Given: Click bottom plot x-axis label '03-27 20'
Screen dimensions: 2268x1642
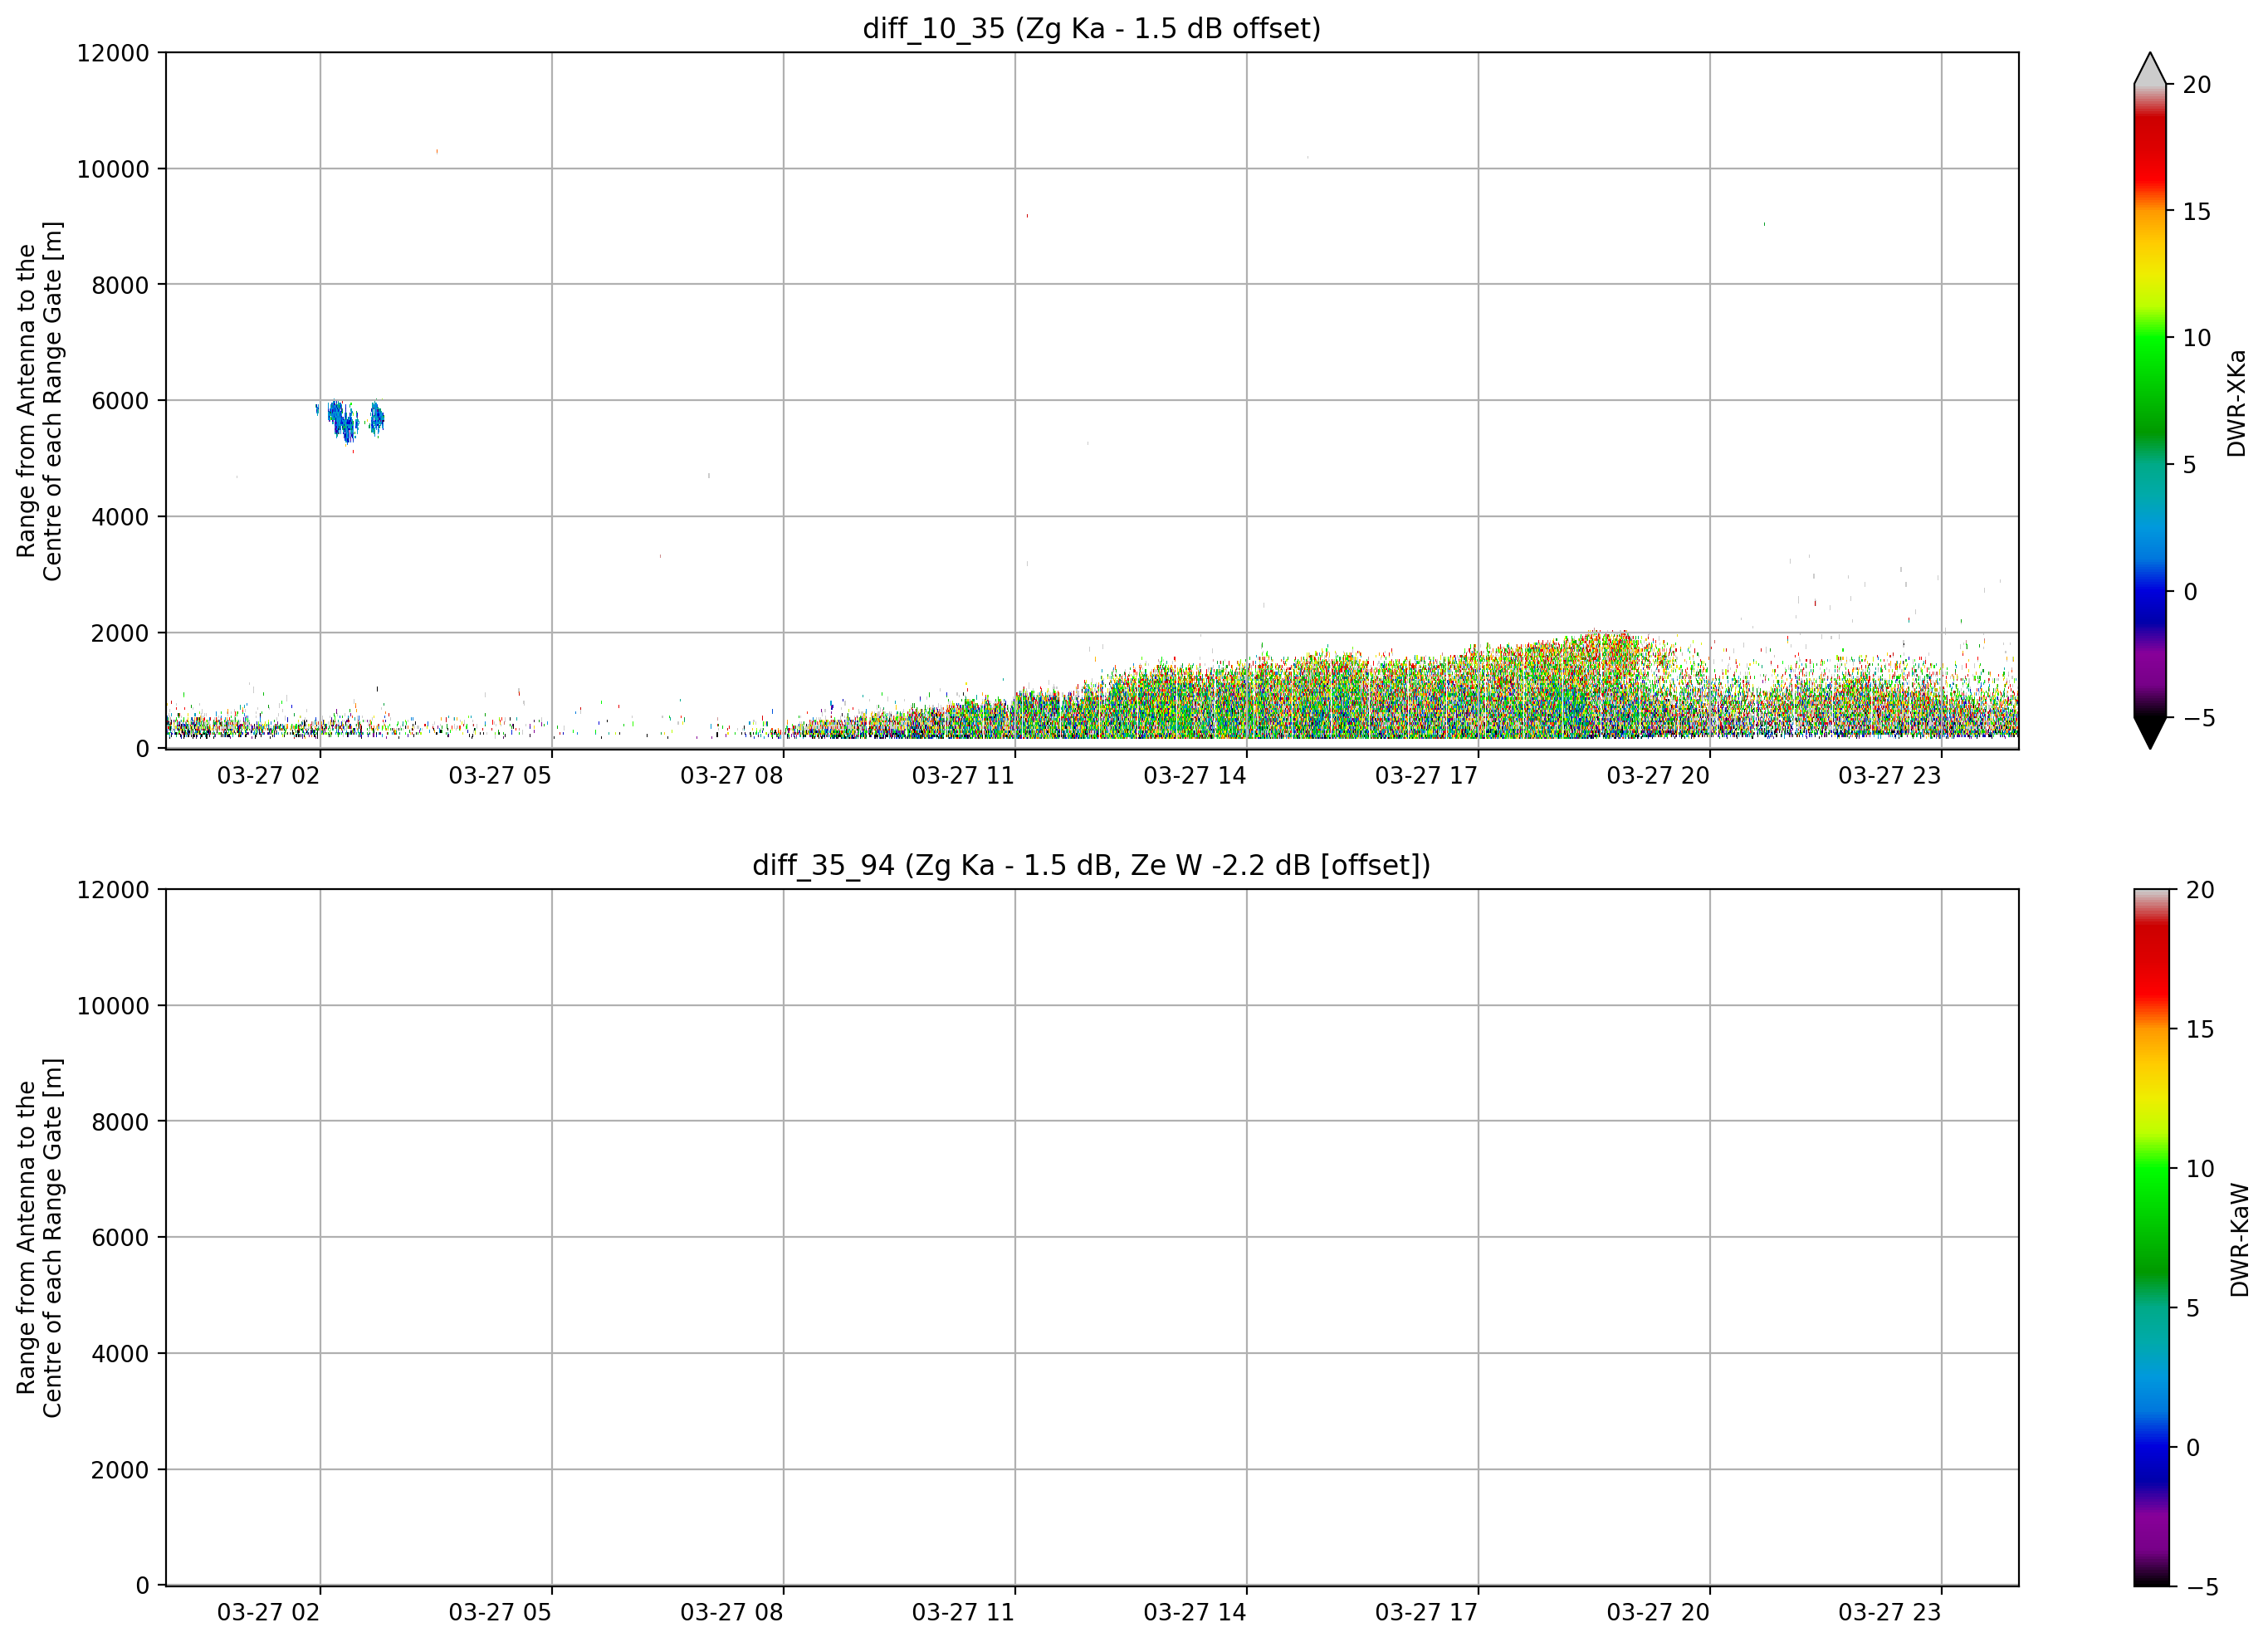Looking at the screenshot, I should (1658, 1613).
